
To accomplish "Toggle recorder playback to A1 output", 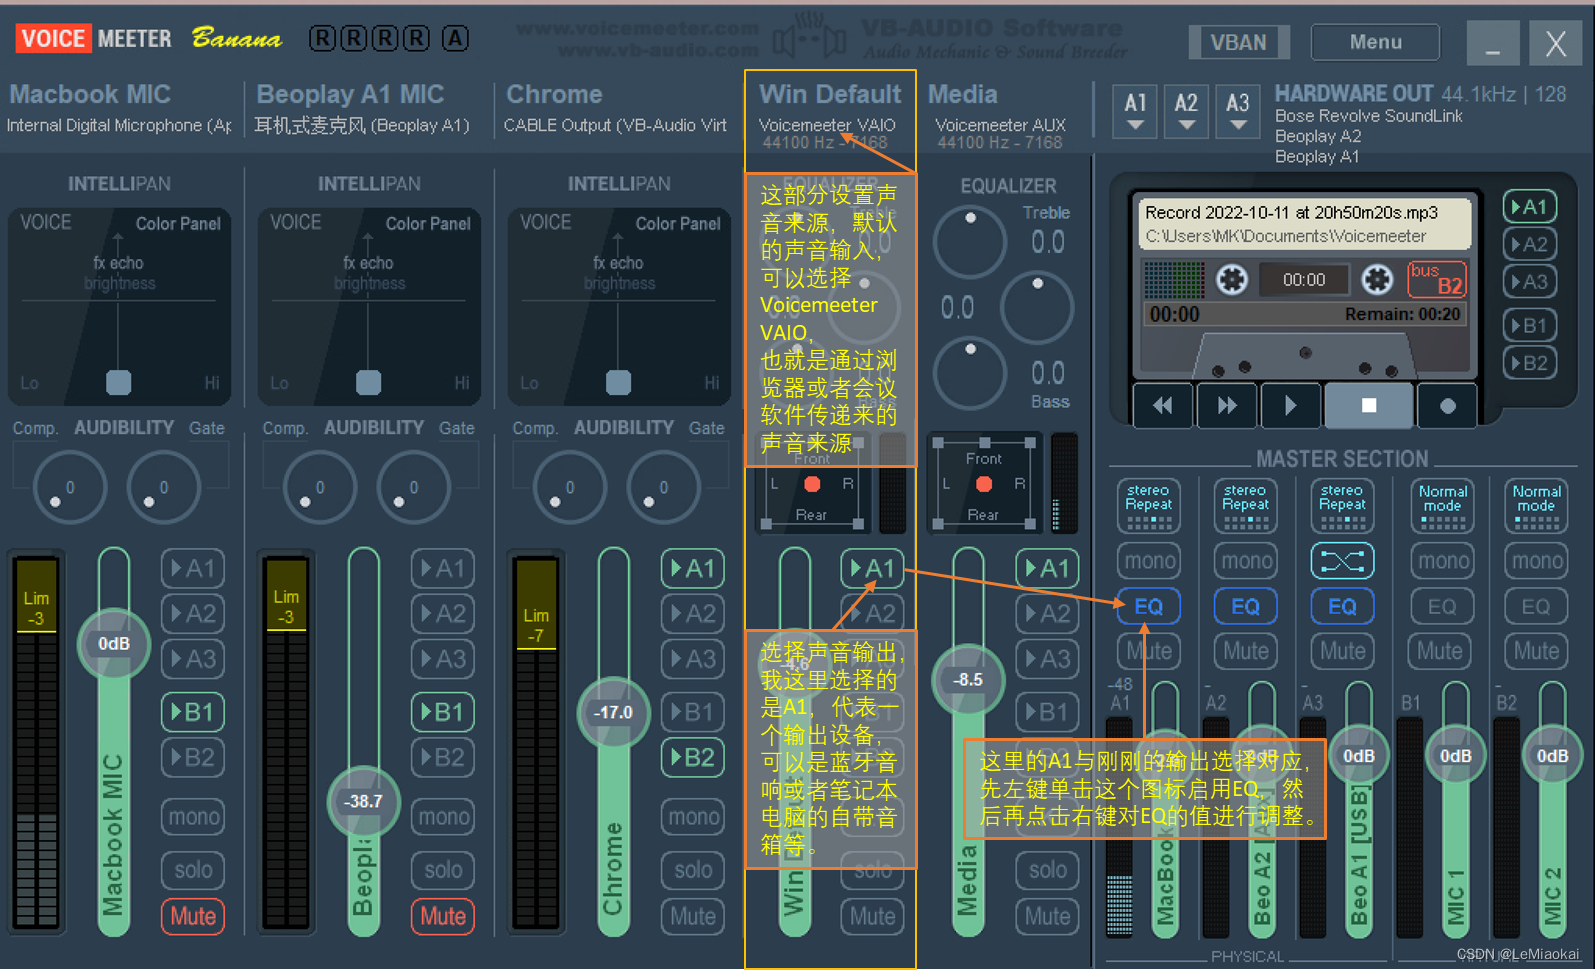I will tap(1530, 207).
